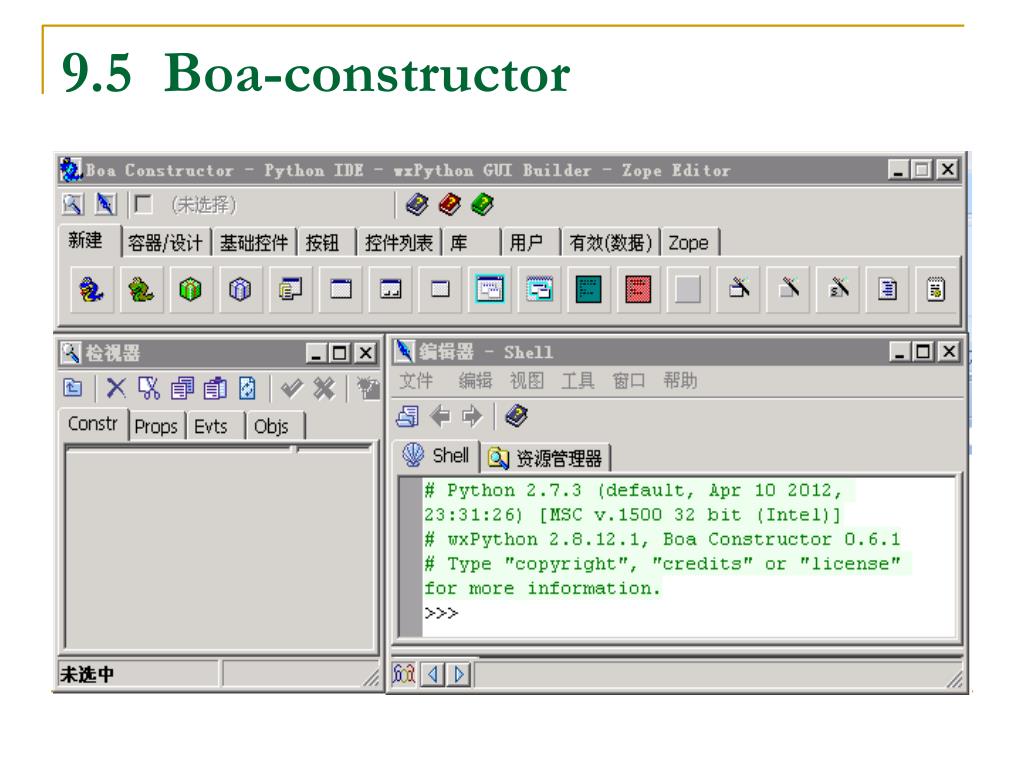Click the stacked overlapping windows palette icon
1024x768 pixels.
click(x=290, y=289)
